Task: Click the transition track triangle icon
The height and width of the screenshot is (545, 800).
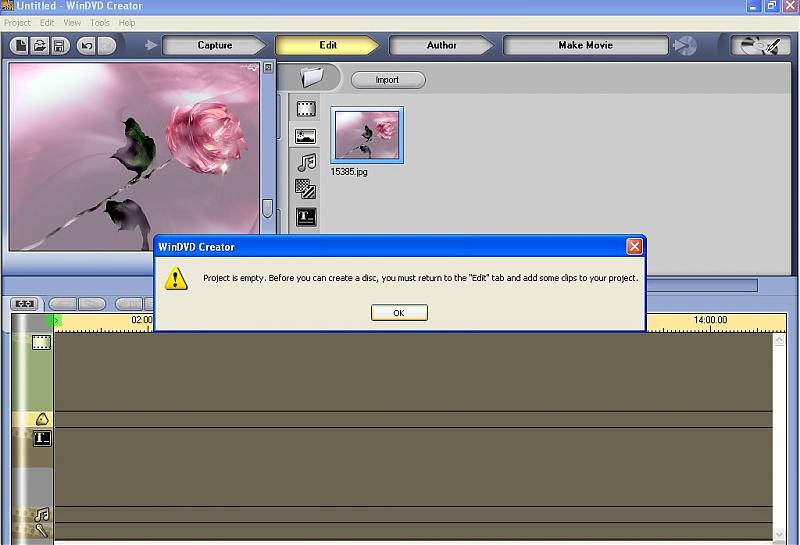Action: tap(42, 419)
